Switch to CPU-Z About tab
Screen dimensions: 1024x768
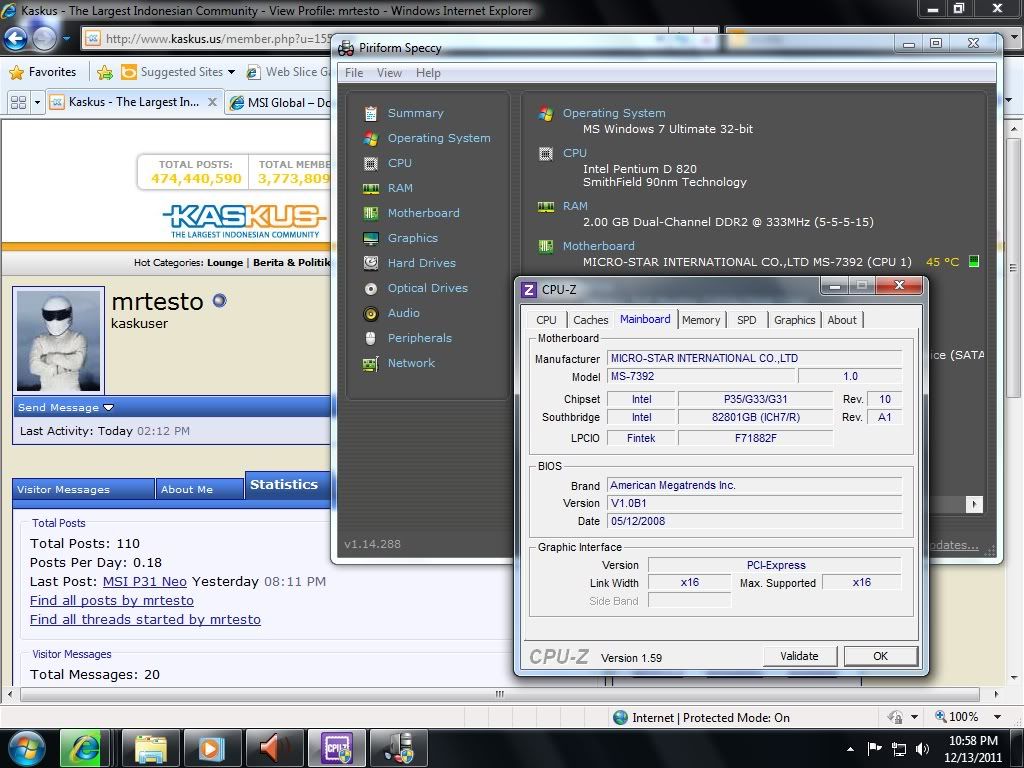pyautogui.click(x=842, y=320)
